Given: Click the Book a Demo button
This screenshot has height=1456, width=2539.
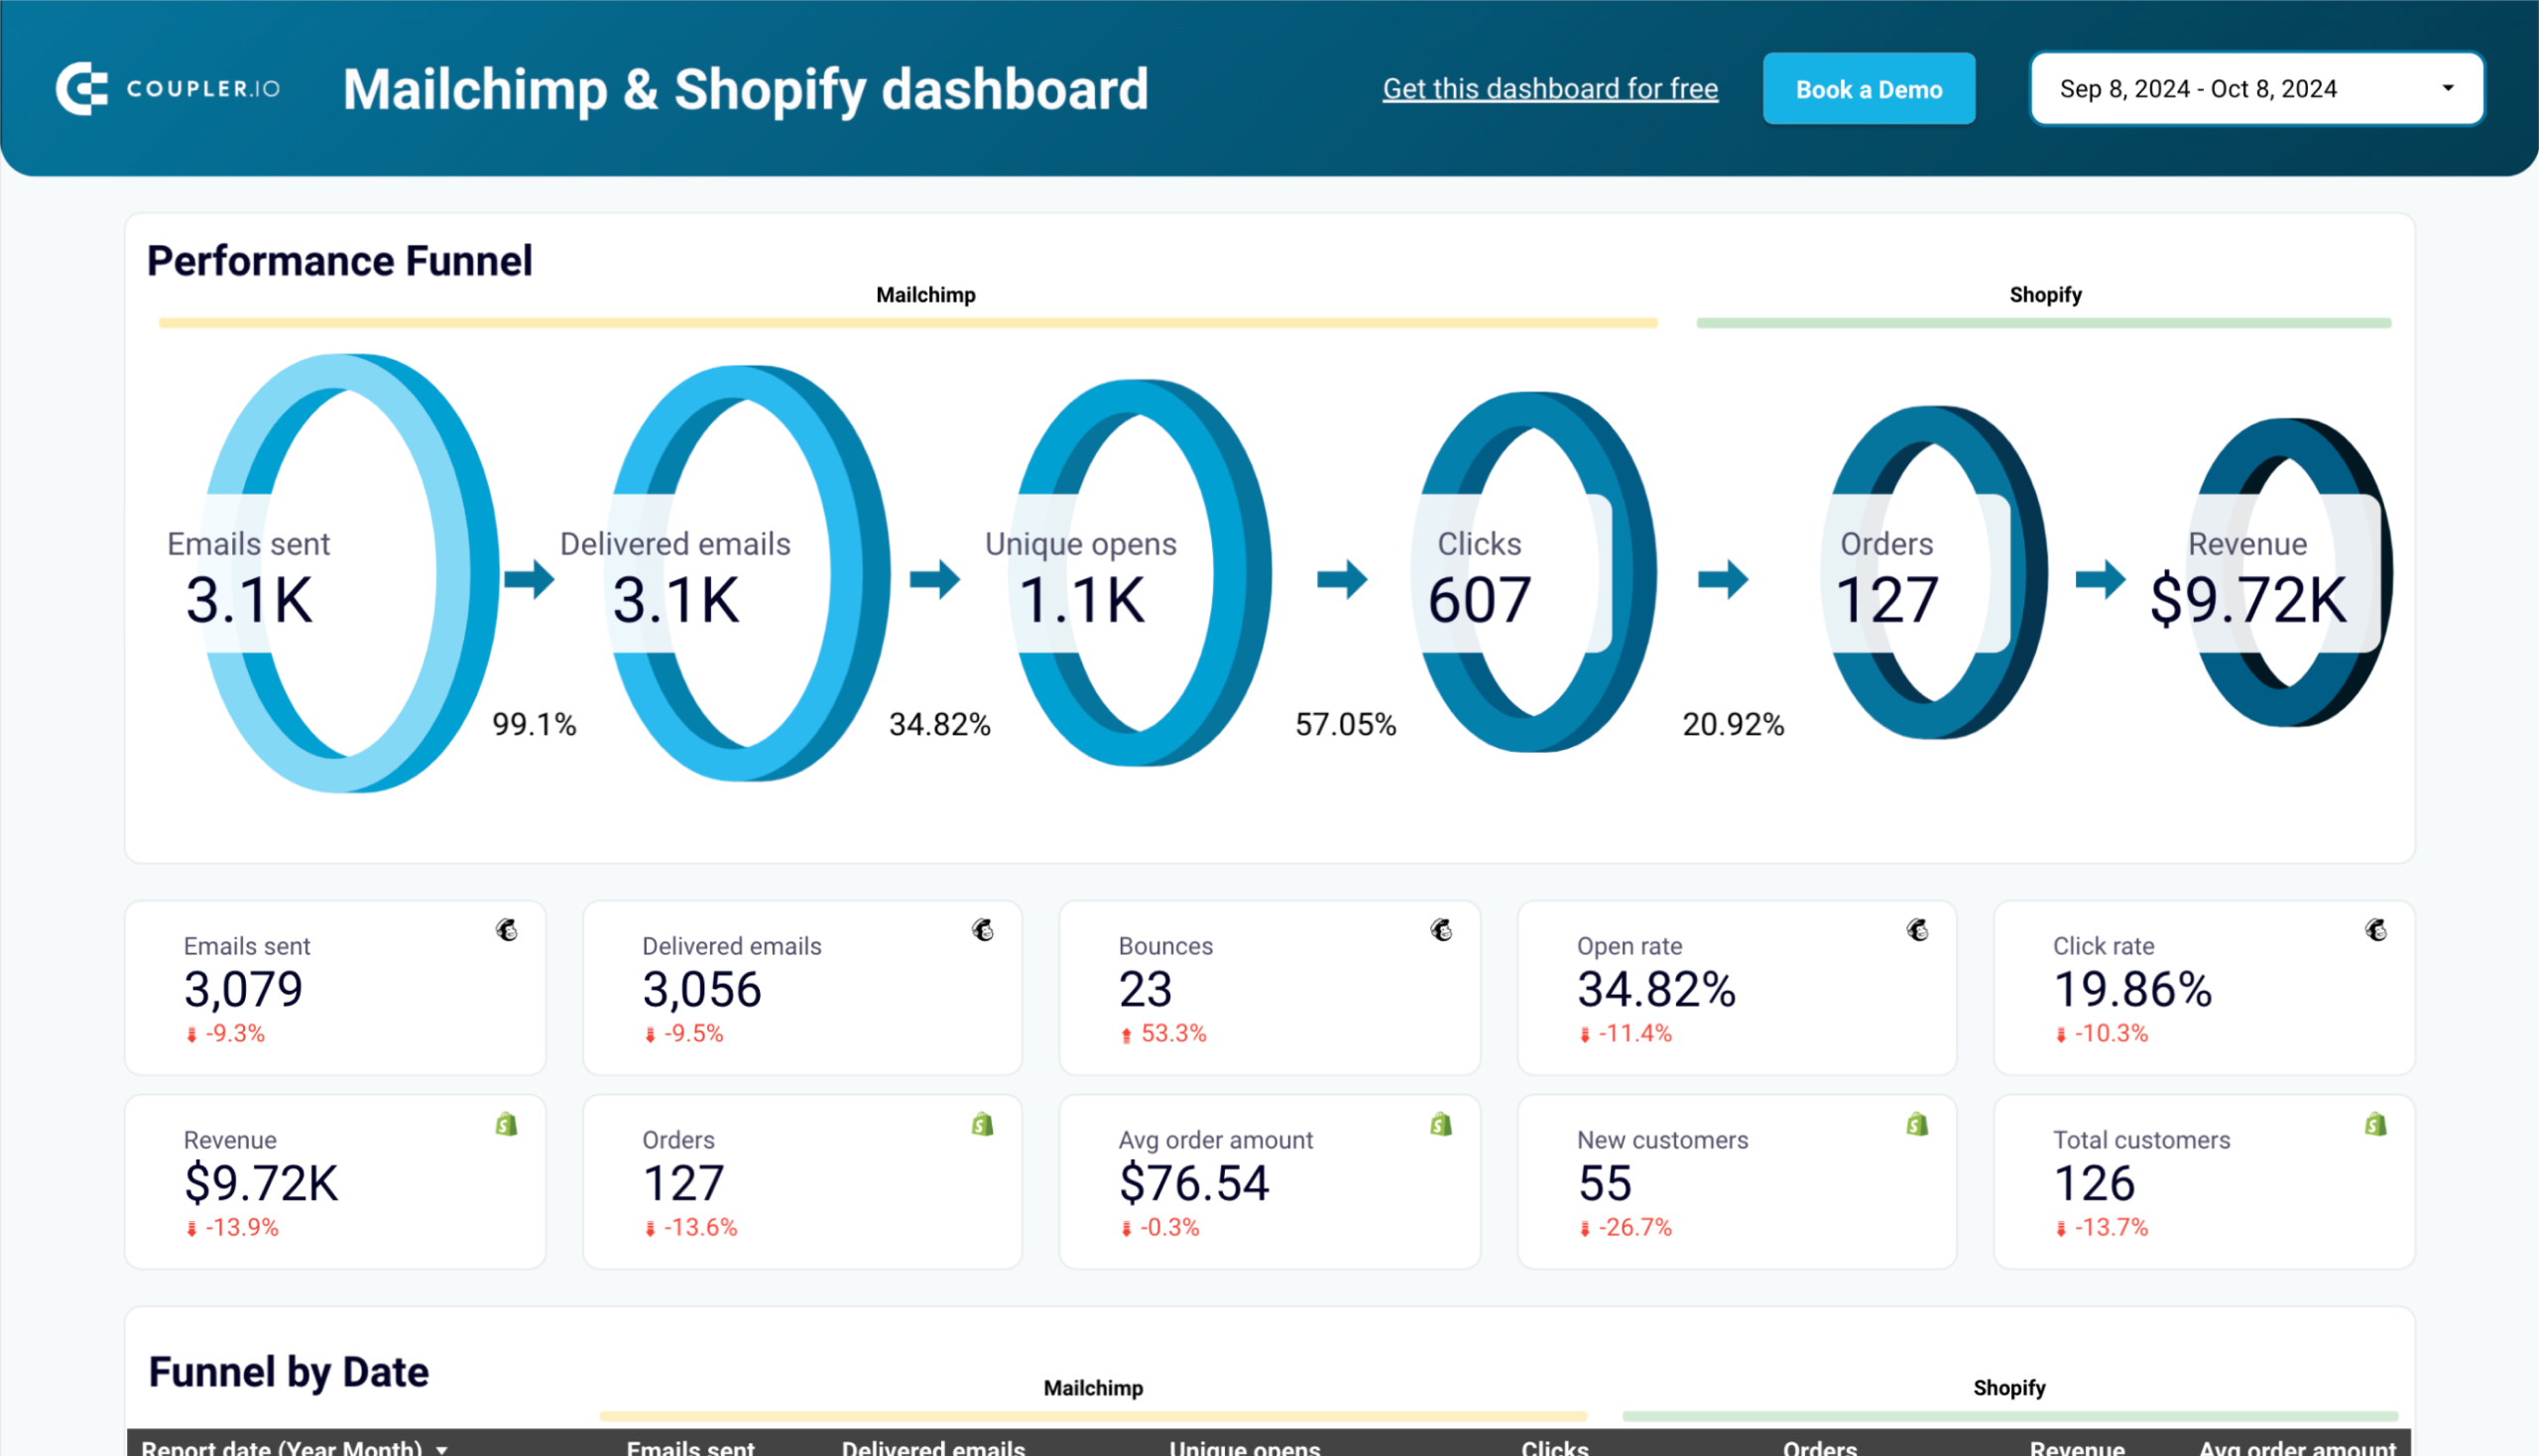Looking at the screenshot, I should tap(1868, 89).
